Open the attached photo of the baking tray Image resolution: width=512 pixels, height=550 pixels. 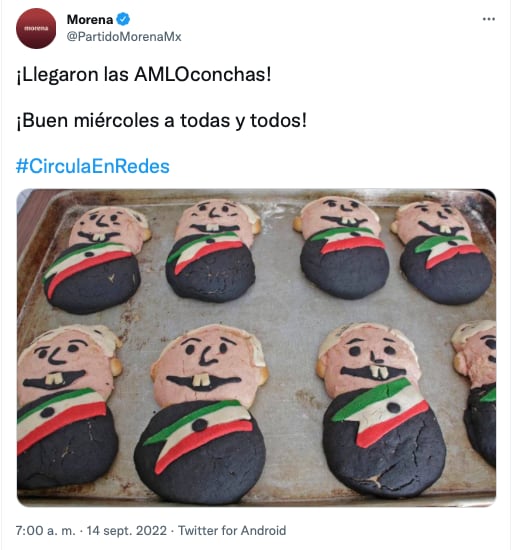(x=256, y=348)
